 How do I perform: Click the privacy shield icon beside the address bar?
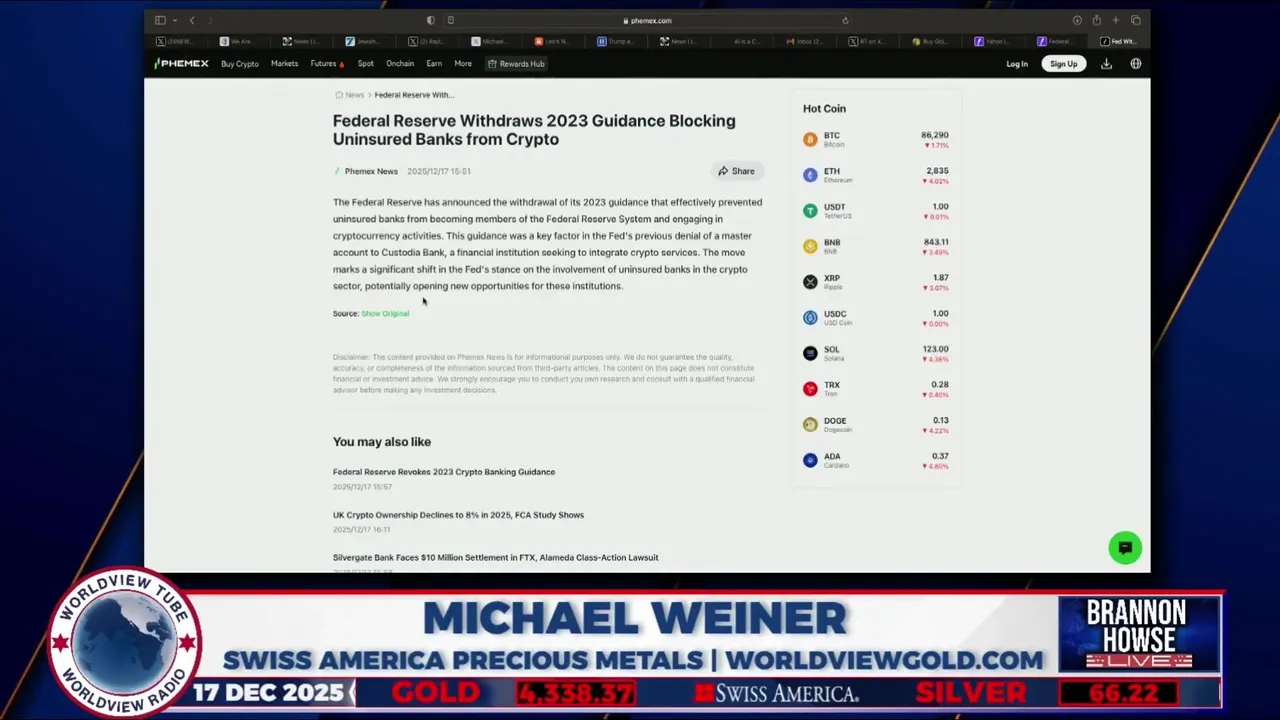(431, 20)
